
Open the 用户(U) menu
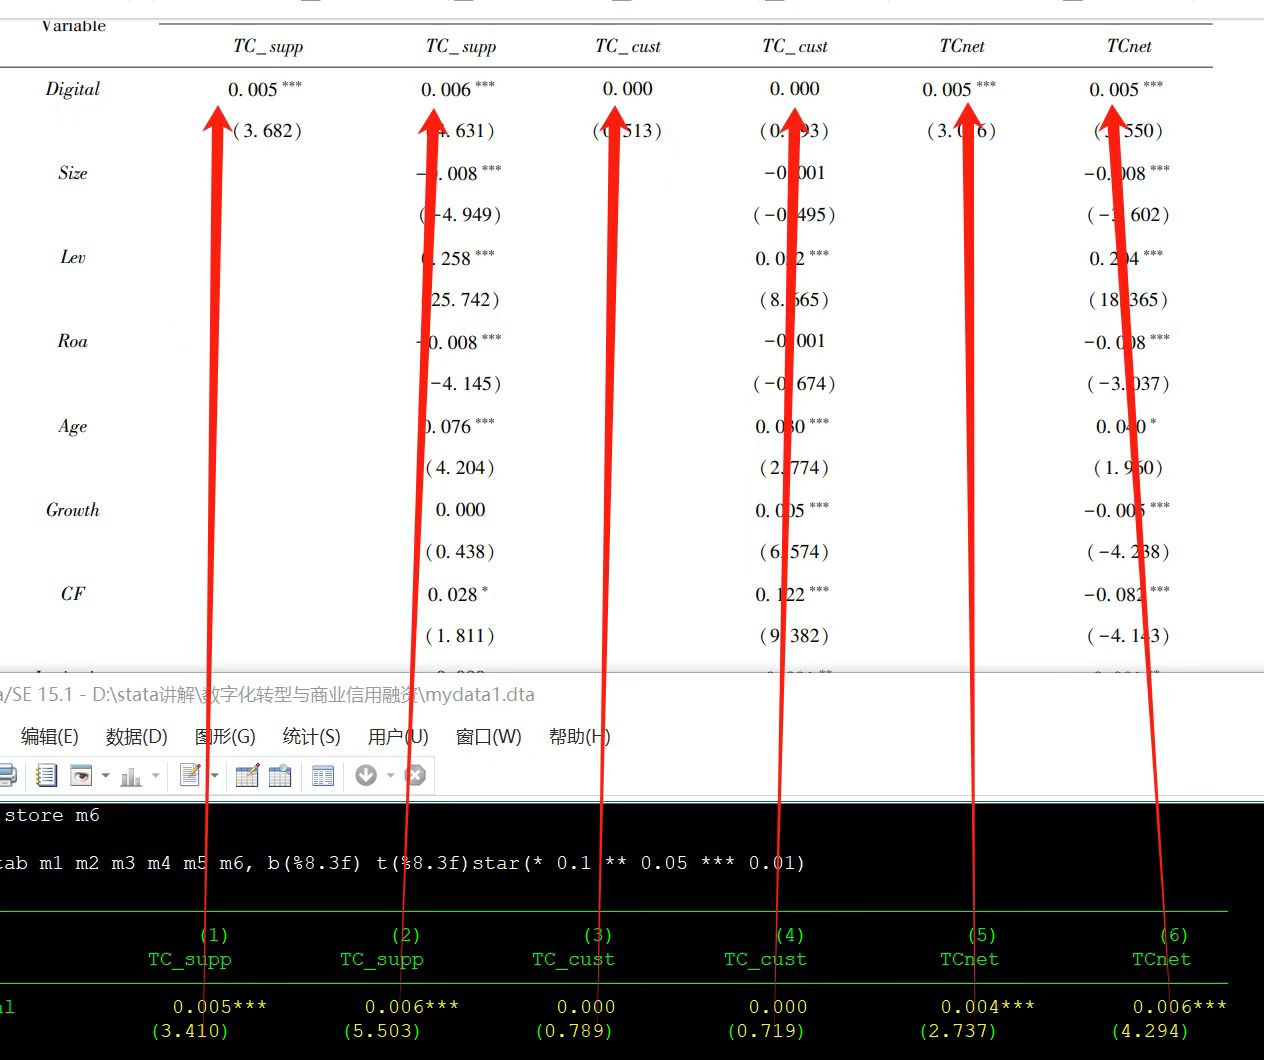(398, 737)
